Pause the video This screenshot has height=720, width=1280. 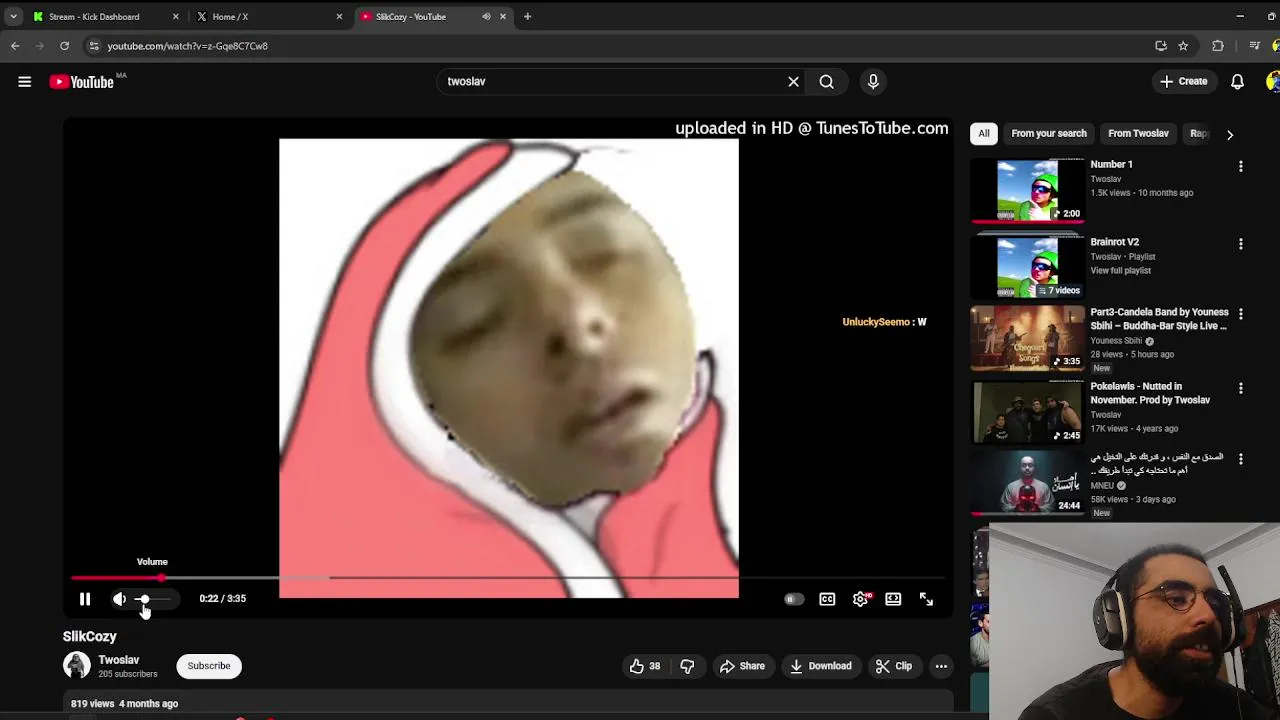(85, 599)
